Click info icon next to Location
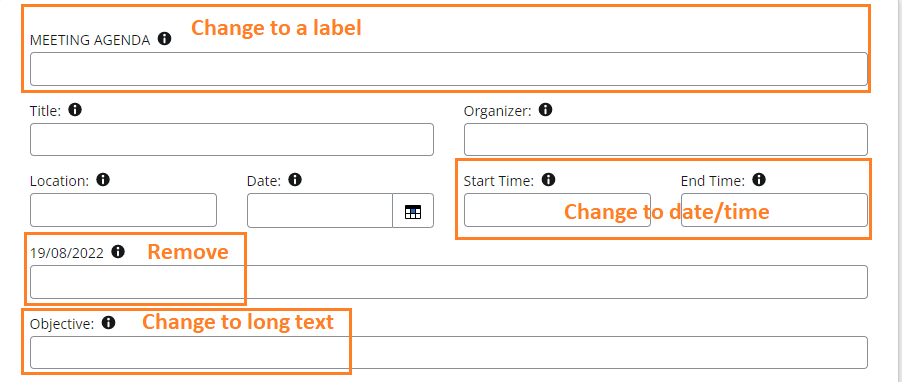This screenshot has height=382, width=902. click(103, 180)
